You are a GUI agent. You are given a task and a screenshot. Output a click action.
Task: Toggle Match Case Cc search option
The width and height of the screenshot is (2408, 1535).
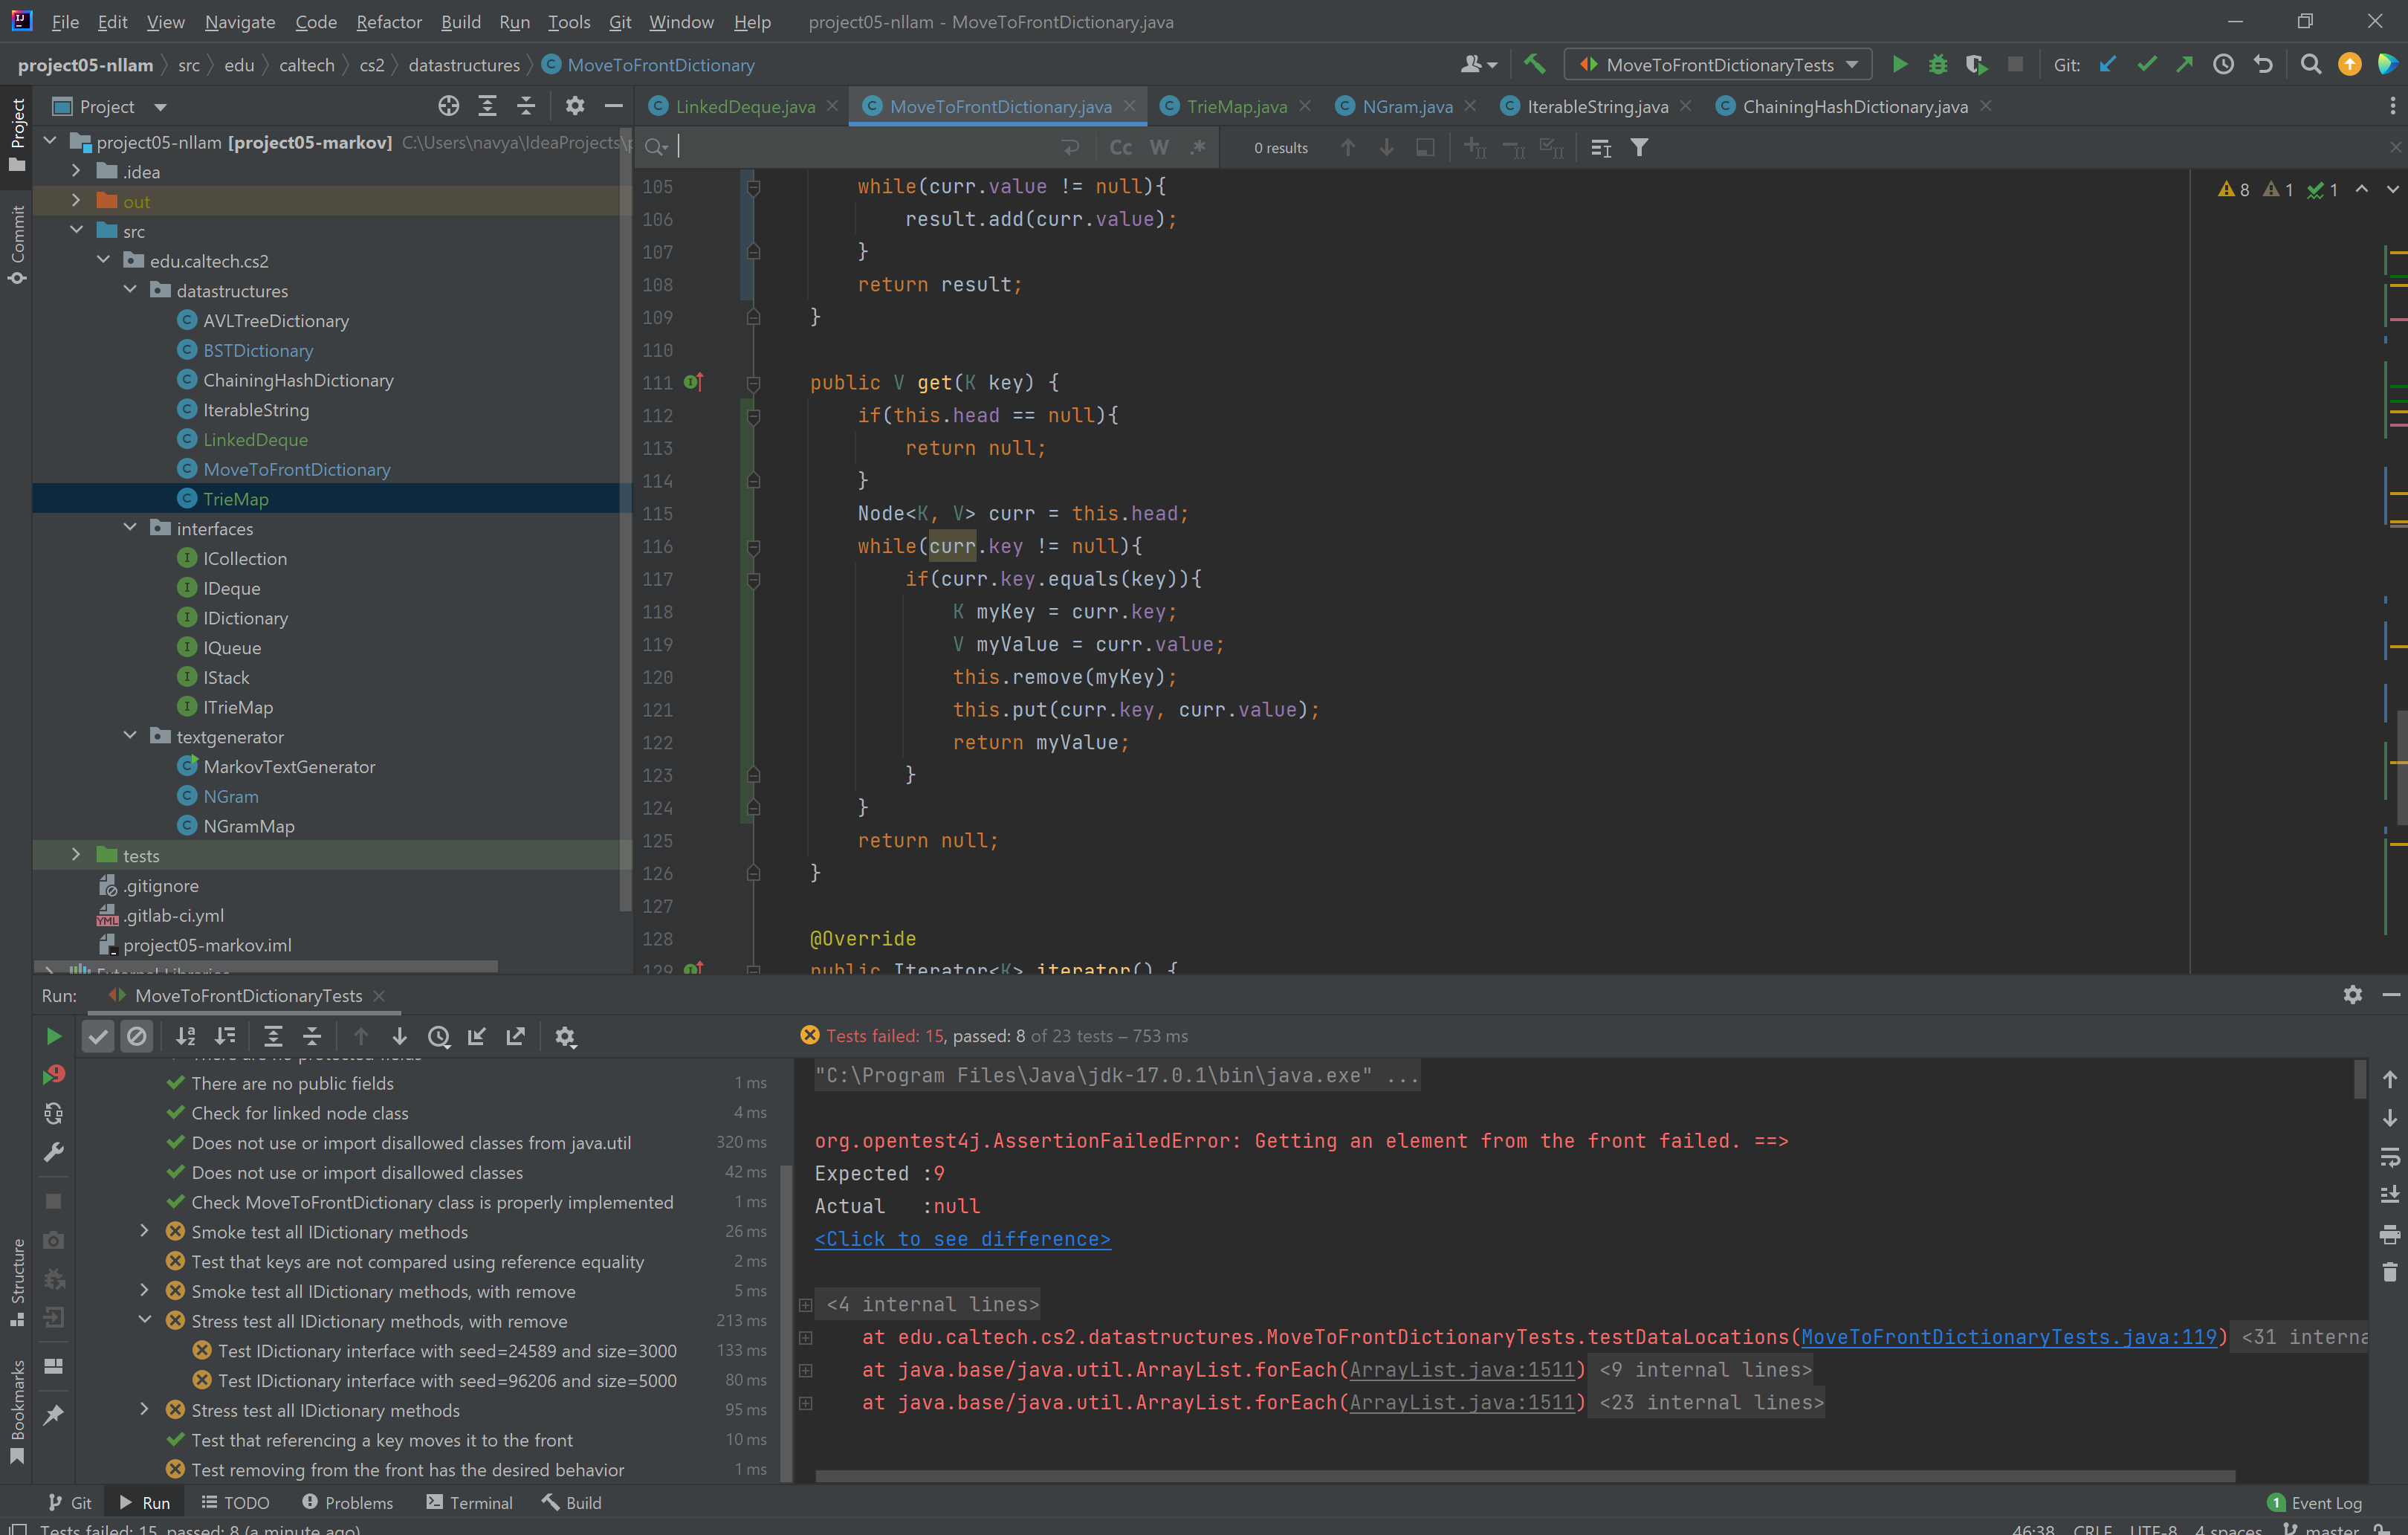tap(1120, 148)
